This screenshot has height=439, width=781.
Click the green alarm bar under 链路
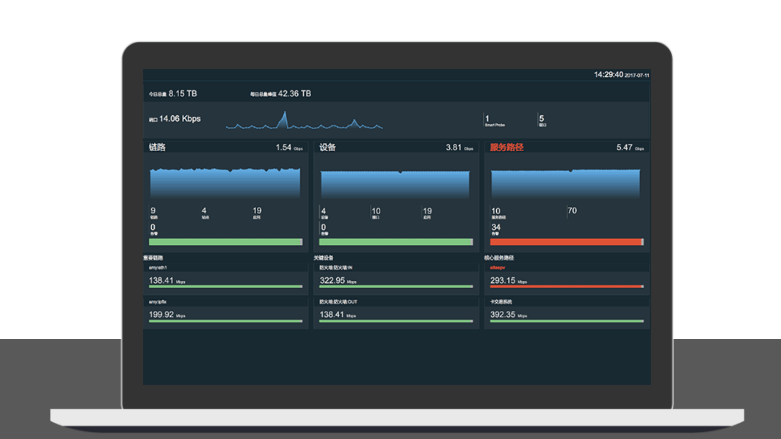(x=225, y=242)
